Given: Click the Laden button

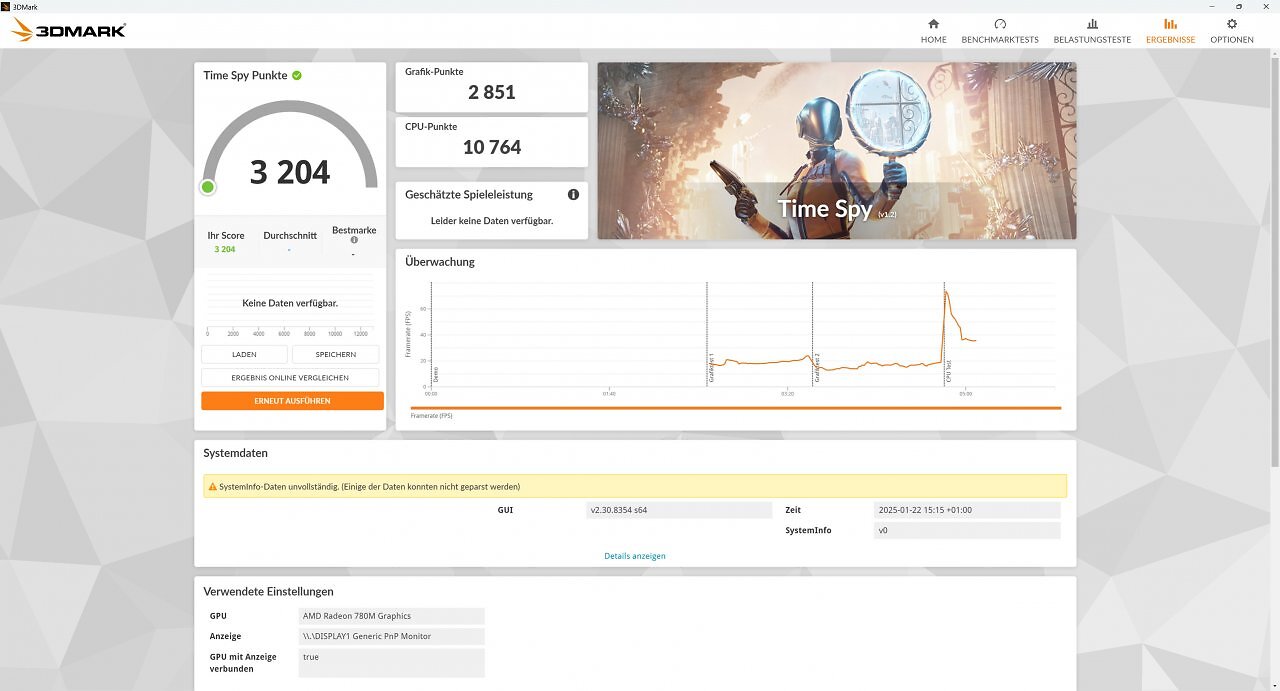Looking at the screenshot, I should tap(244, 354).
